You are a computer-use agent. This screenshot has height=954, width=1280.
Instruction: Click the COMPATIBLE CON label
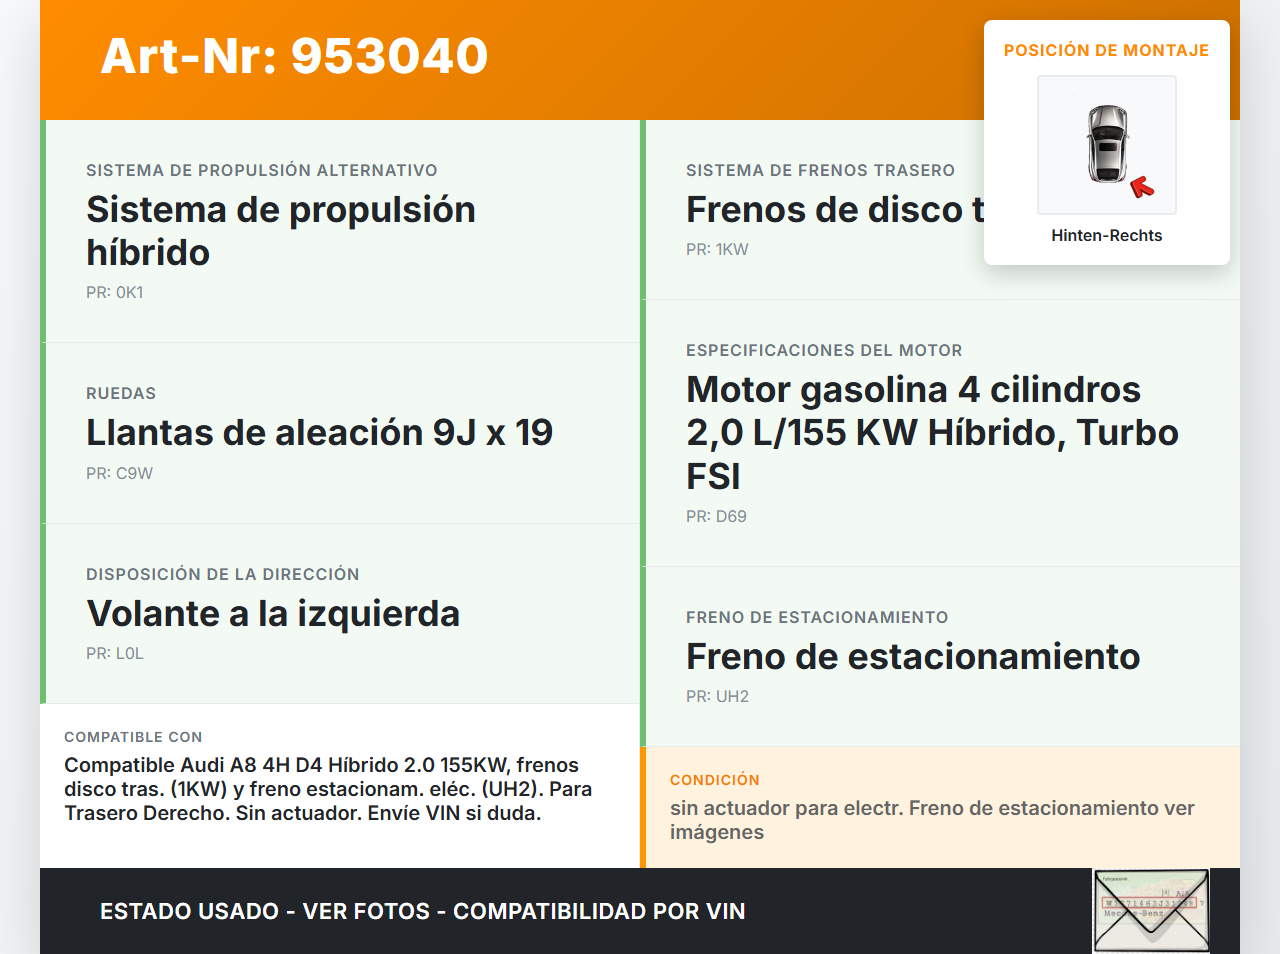pos(133,737)
